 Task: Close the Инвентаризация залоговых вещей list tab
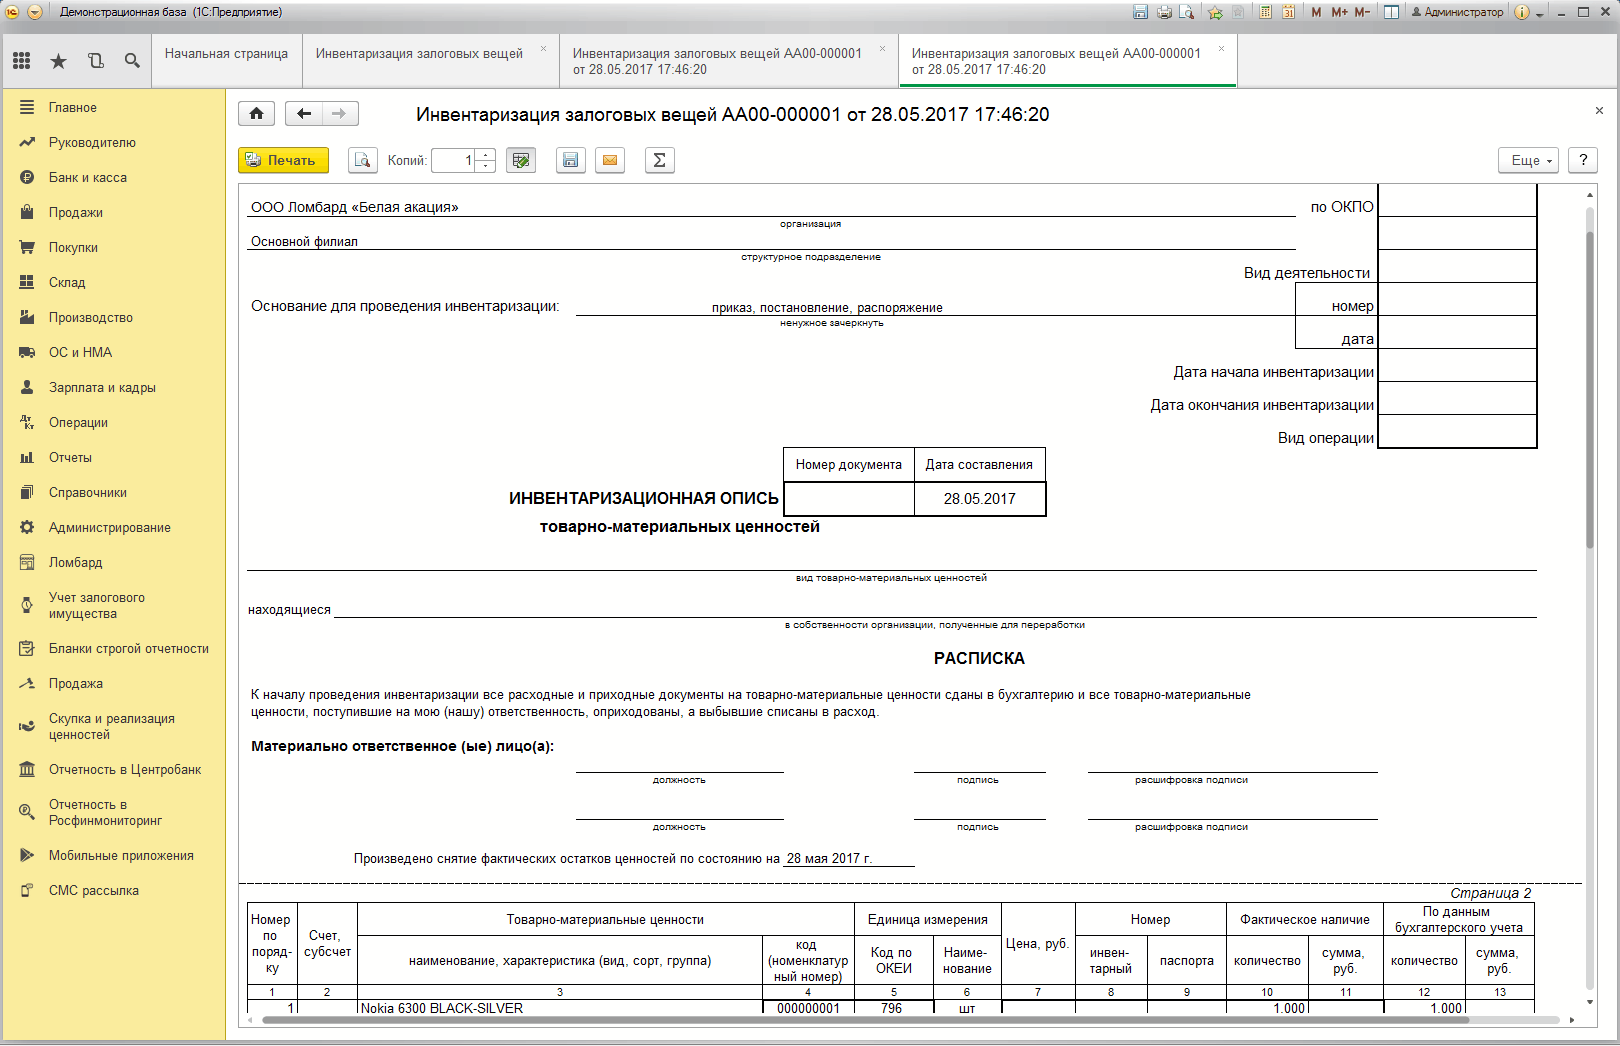point(544,48)
